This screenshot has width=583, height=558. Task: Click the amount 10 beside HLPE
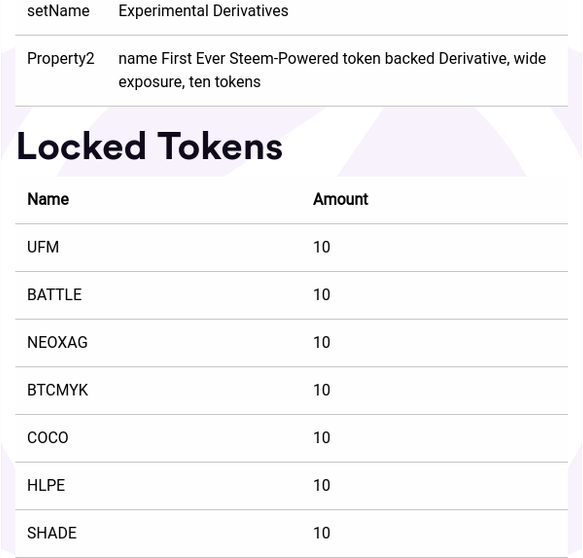[x=322, y=486]
